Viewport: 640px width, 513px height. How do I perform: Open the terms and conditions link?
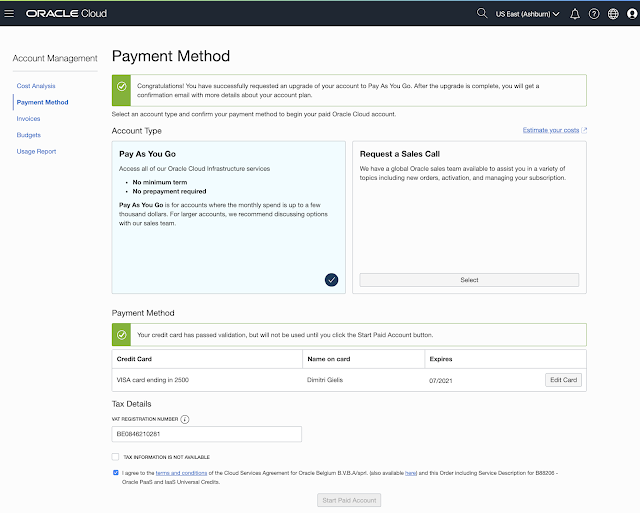click(x=181, y=473)
